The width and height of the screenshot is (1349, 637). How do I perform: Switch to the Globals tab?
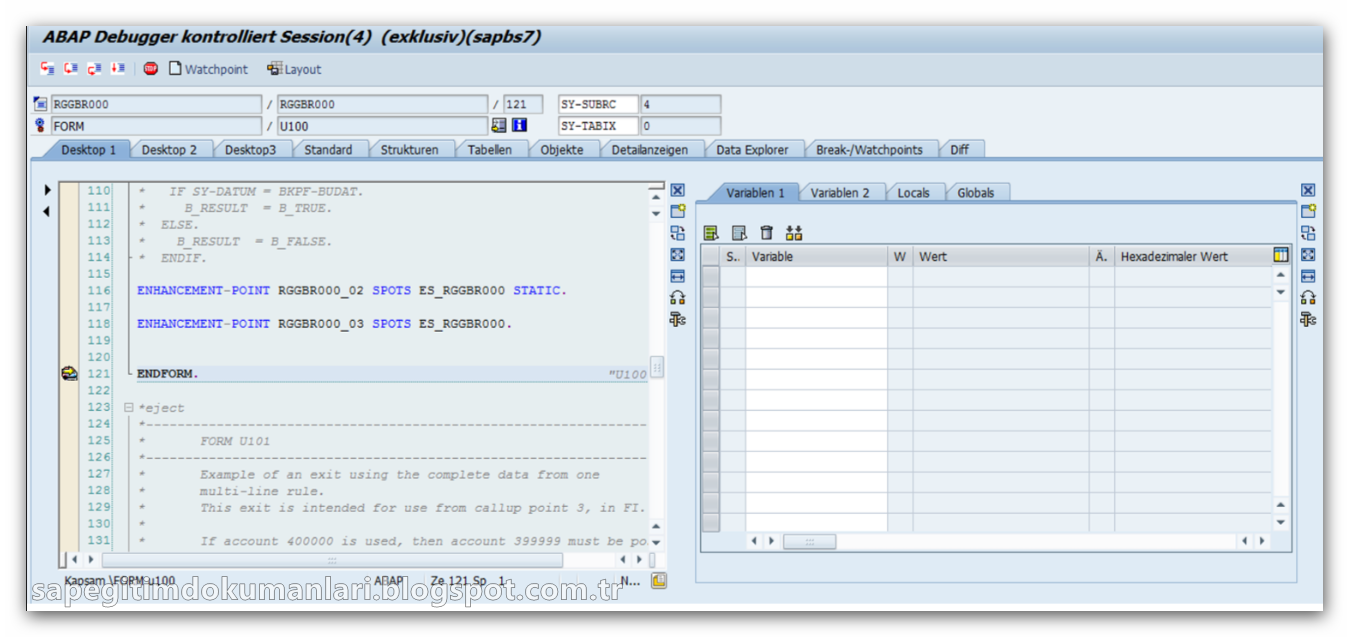click(x=976, y=193)
